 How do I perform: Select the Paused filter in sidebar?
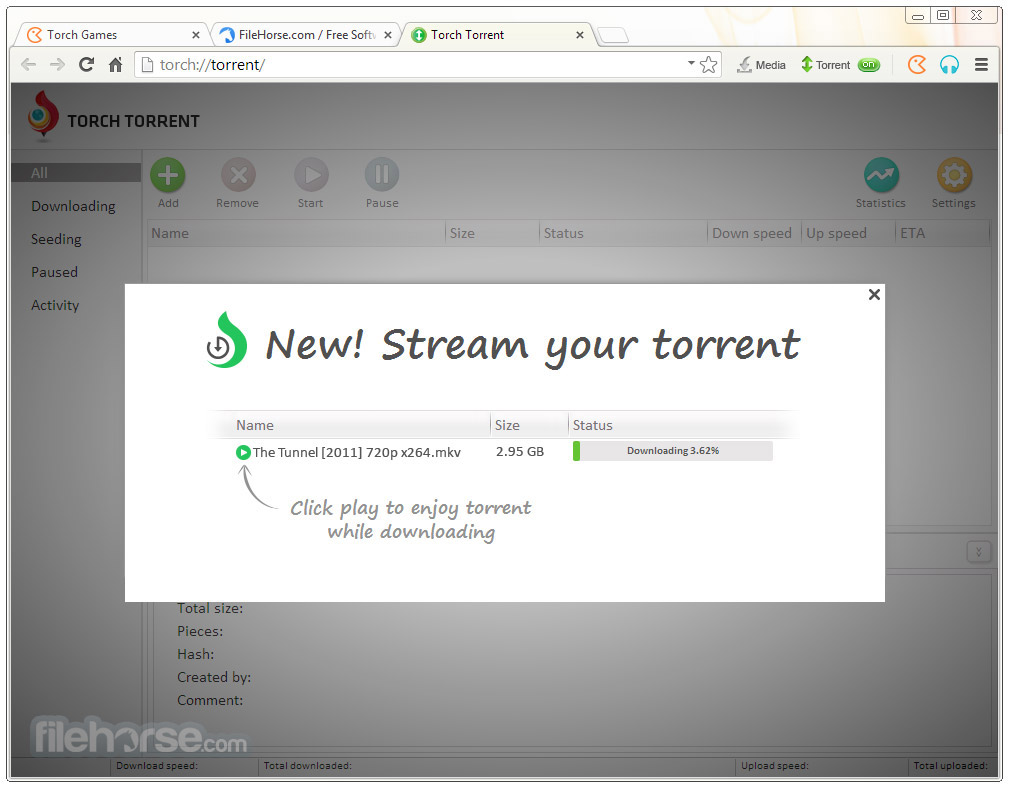click(54, 272)
